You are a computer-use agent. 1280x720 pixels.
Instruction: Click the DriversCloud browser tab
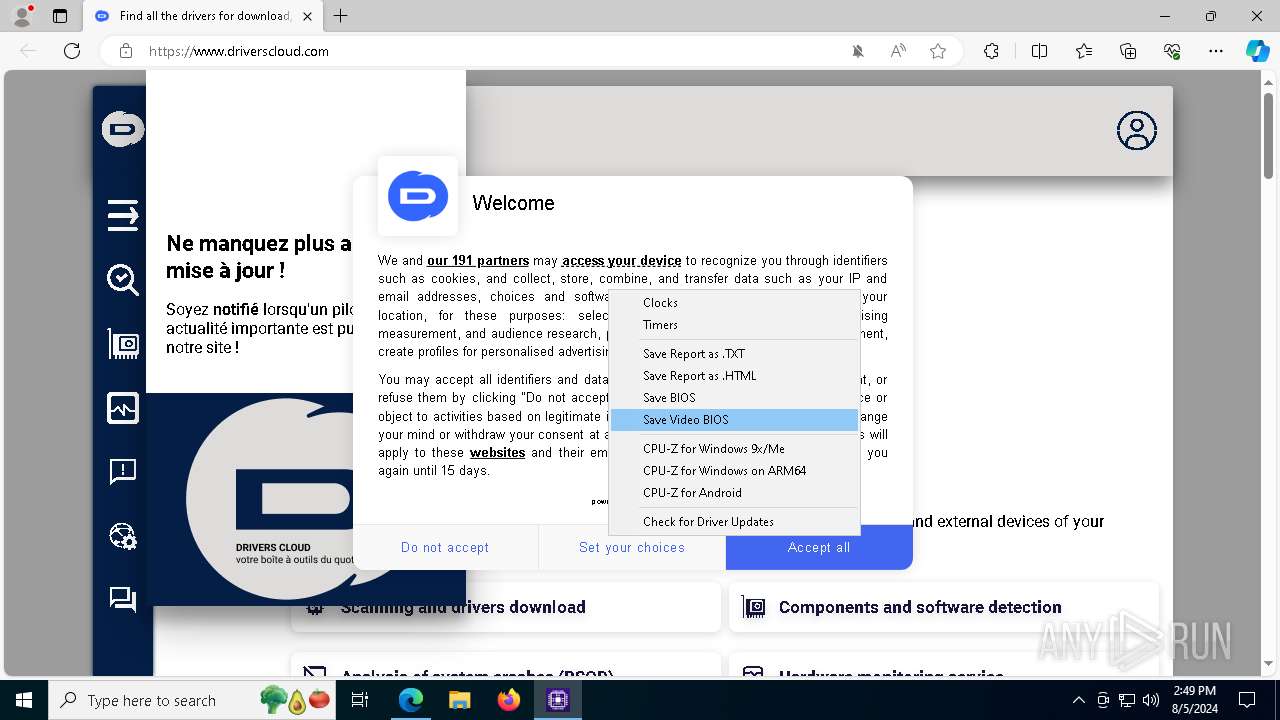203,16
